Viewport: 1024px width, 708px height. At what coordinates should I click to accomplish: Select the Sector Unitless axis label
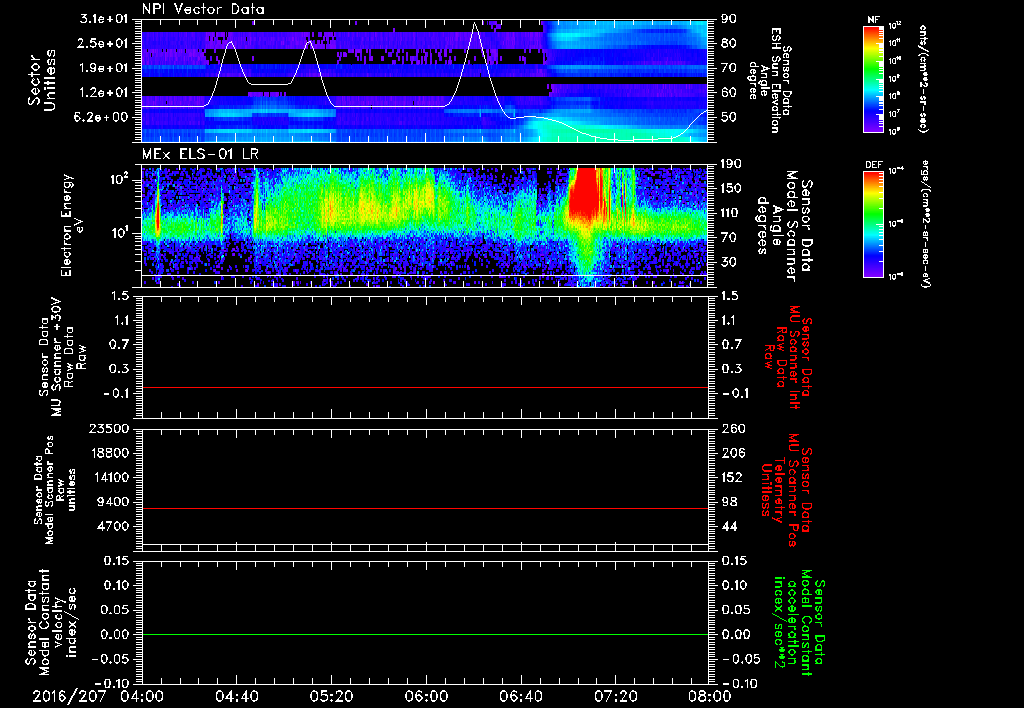tap(40, 78)
